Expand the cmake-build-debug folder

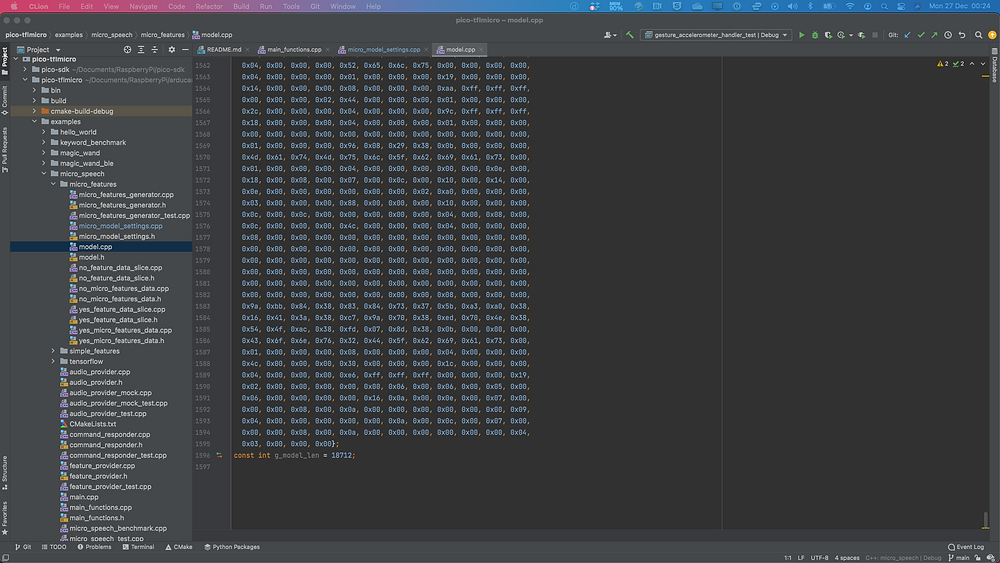coord(34,111)
